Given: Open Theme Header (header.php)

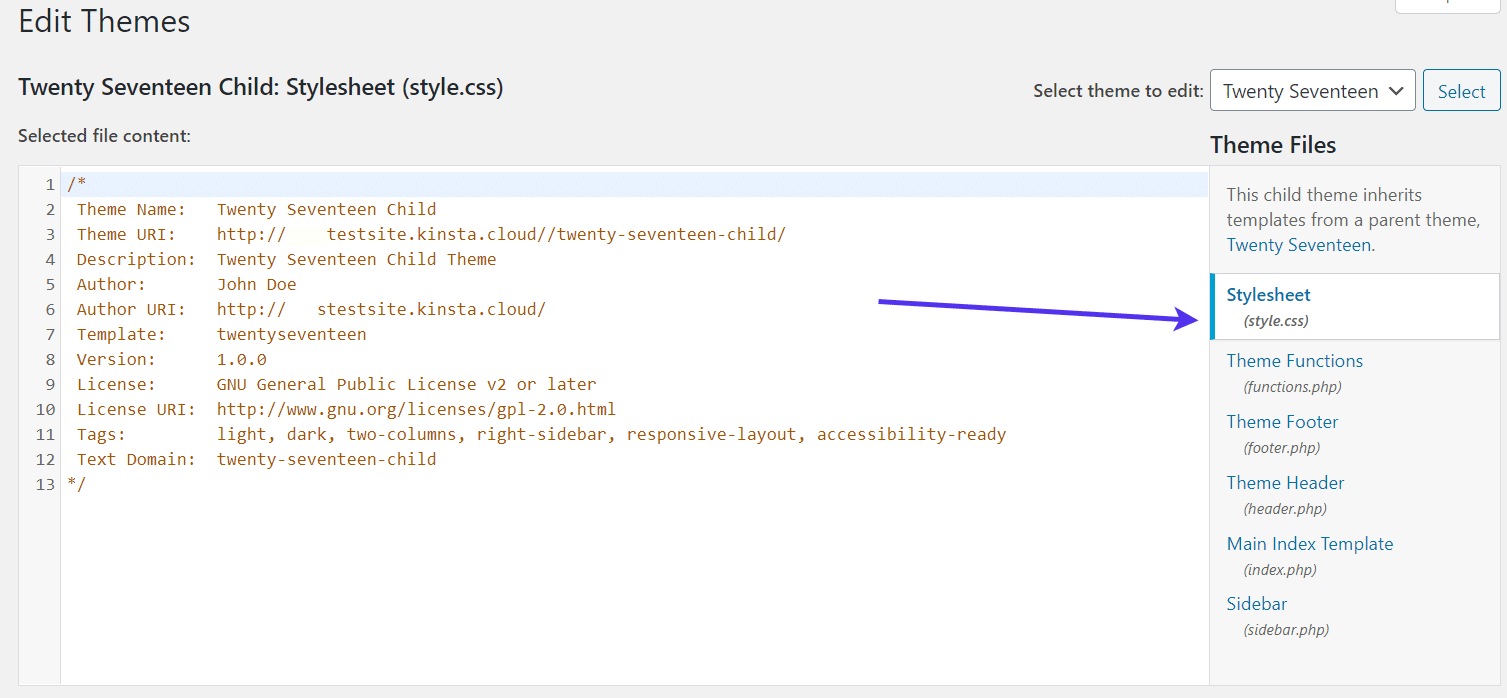Looking at the screenshot, I should click(x=1285, y=482).
